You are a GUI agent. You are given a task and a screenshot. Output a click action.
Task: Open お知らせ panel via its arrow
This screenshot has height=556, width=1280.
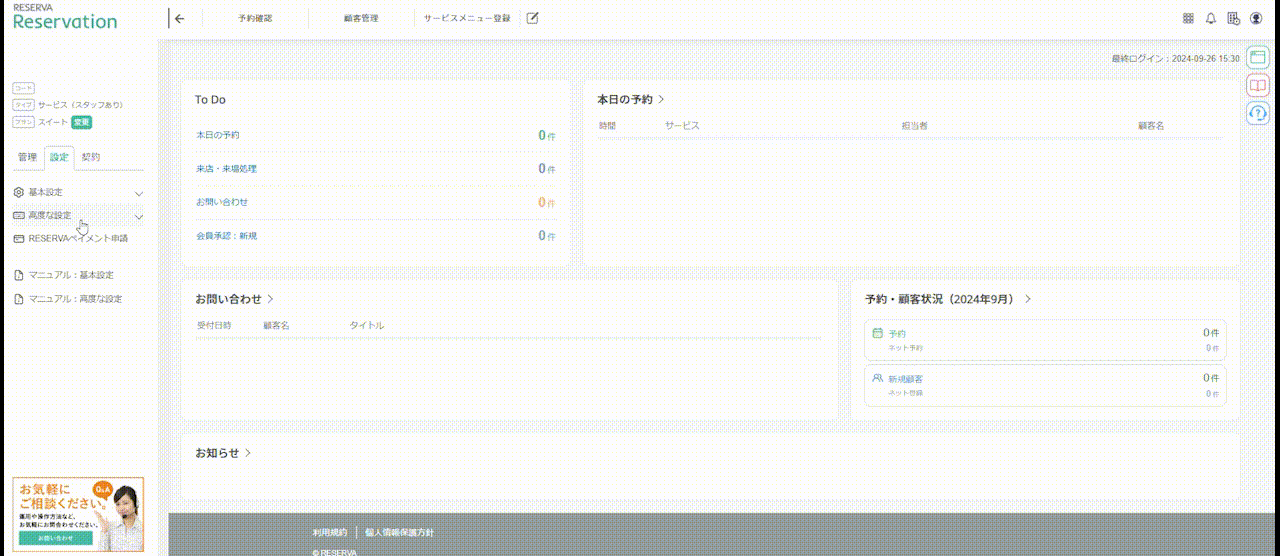click(x=248, y=453)
